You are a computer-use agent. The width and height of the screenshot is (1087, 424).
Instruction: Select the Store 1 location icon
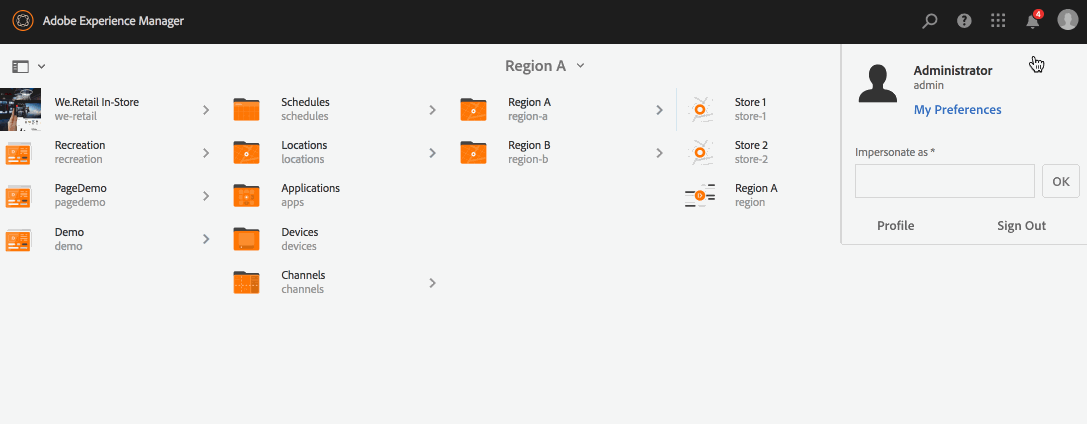click(x=699, y=109)
